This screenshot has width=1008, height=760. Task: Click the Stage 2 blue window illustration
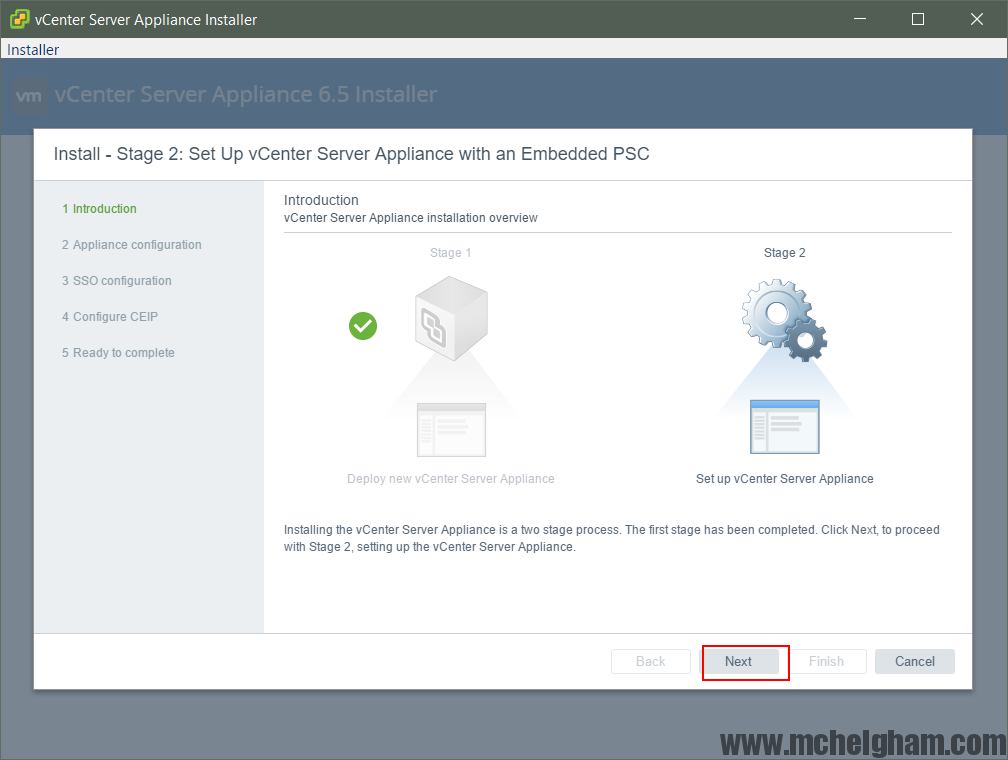click(x=785, y=427)
